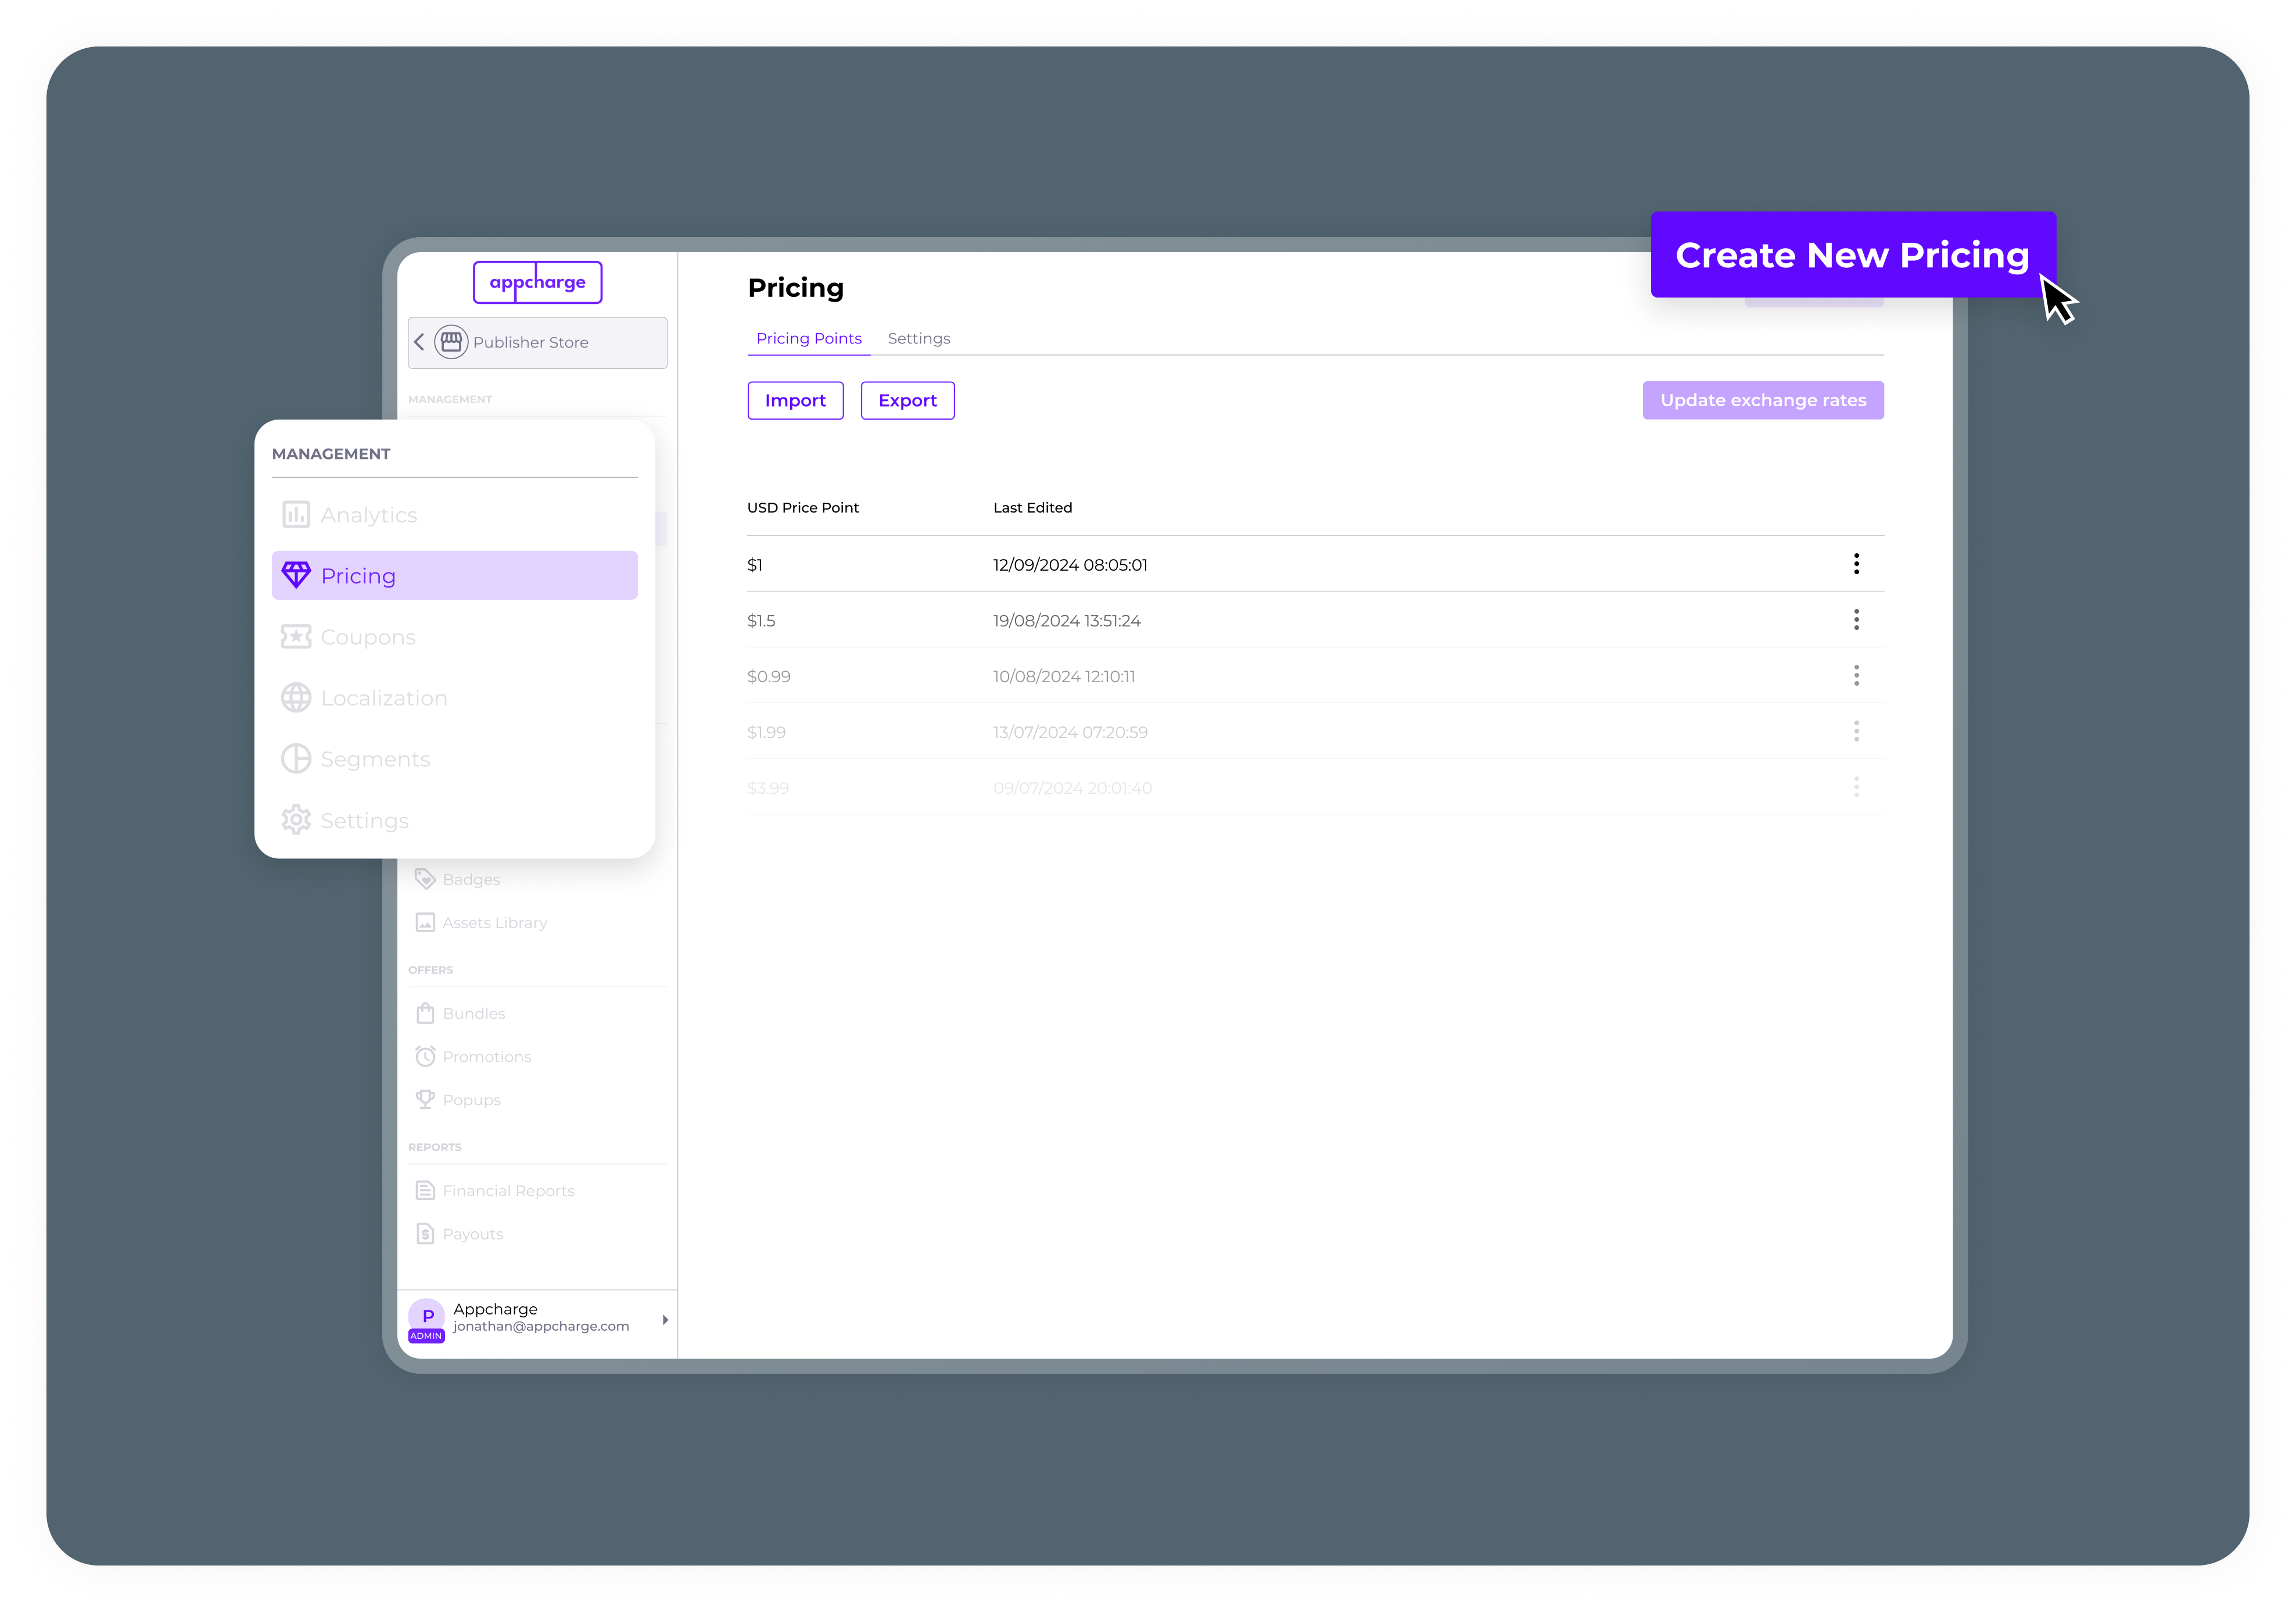
Task: Expand the Appcharge account menu arrow
Action: point(665,1320)
